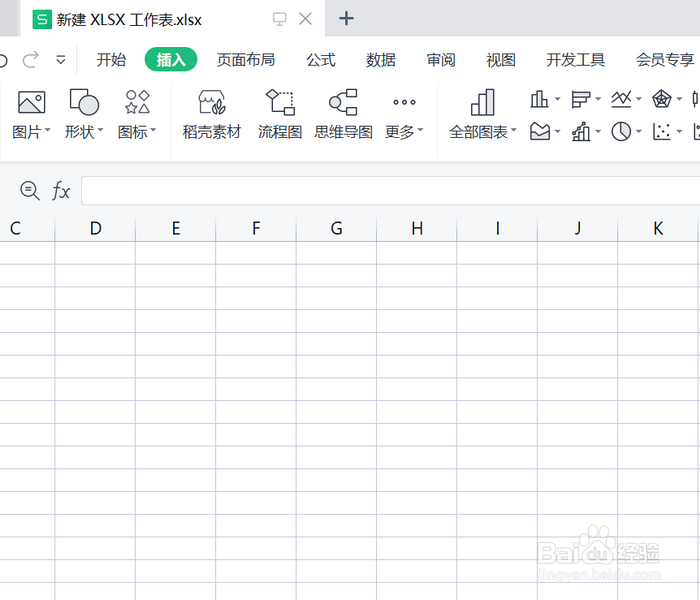Insert an area chart

point(540,132)
